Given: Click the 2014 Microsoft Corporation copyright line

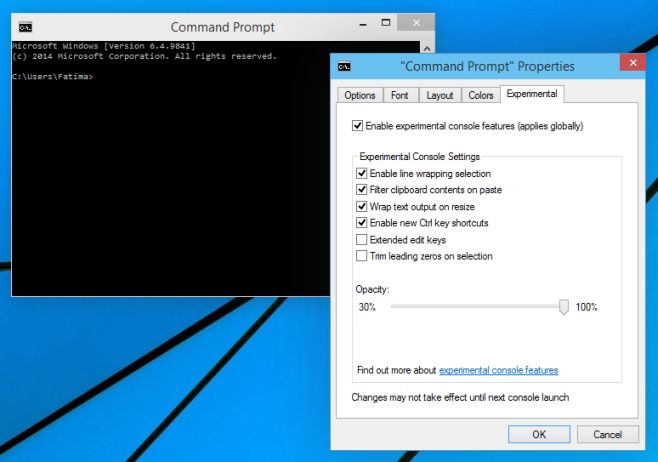Looking at the screenshot, I should coord(144,56).
